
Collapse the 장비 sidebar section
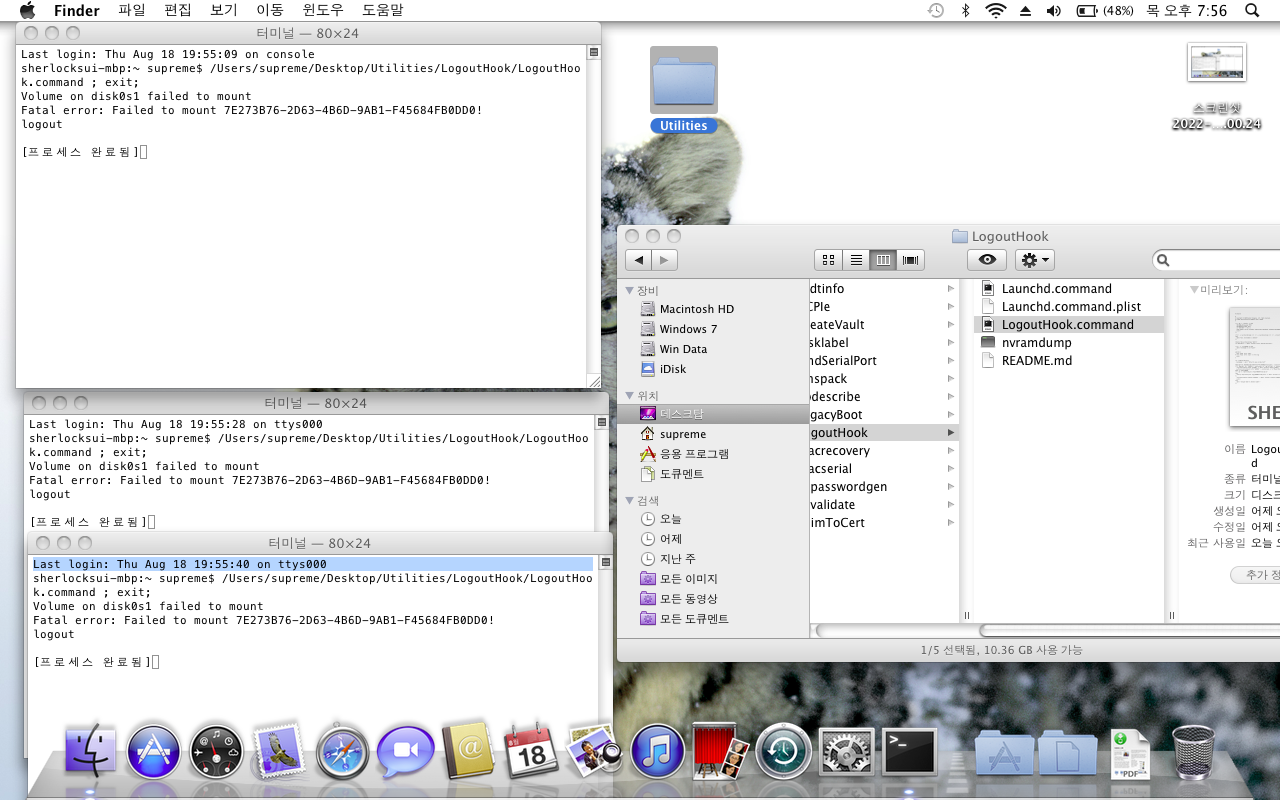629,290
